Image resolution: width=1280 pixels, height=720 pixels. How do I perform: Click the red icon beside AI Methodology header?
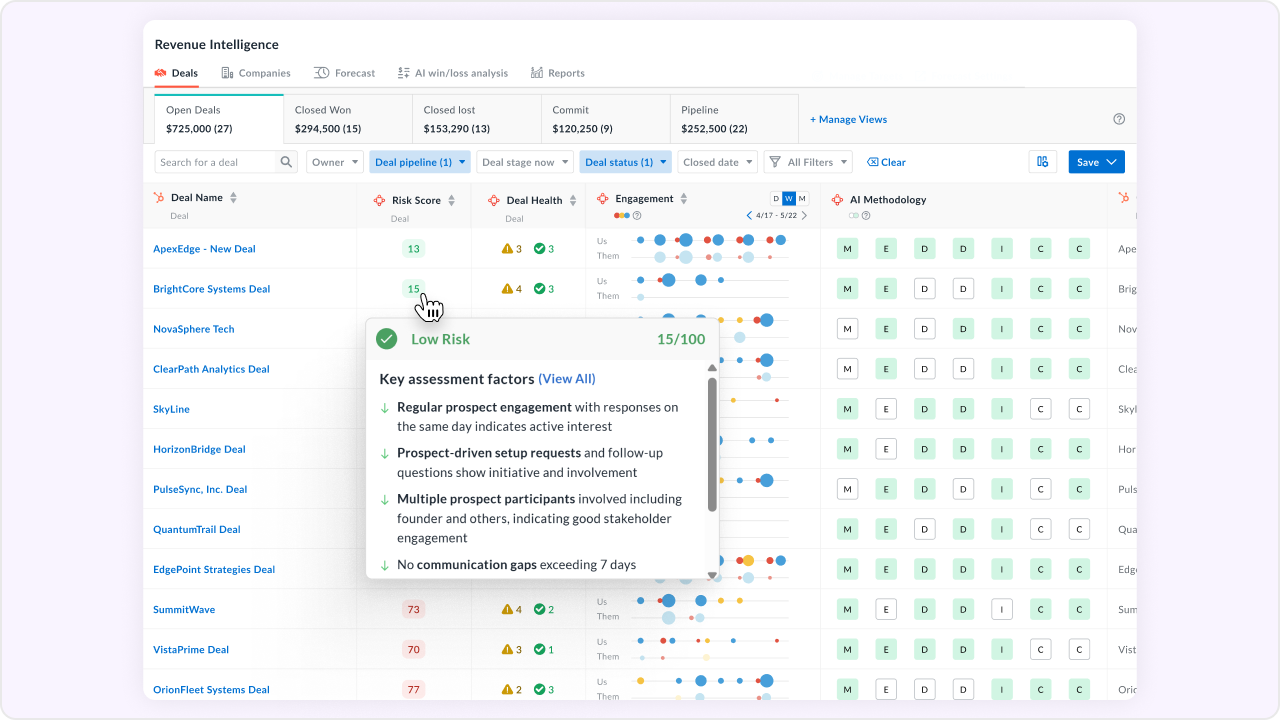[x=838, y=200]
